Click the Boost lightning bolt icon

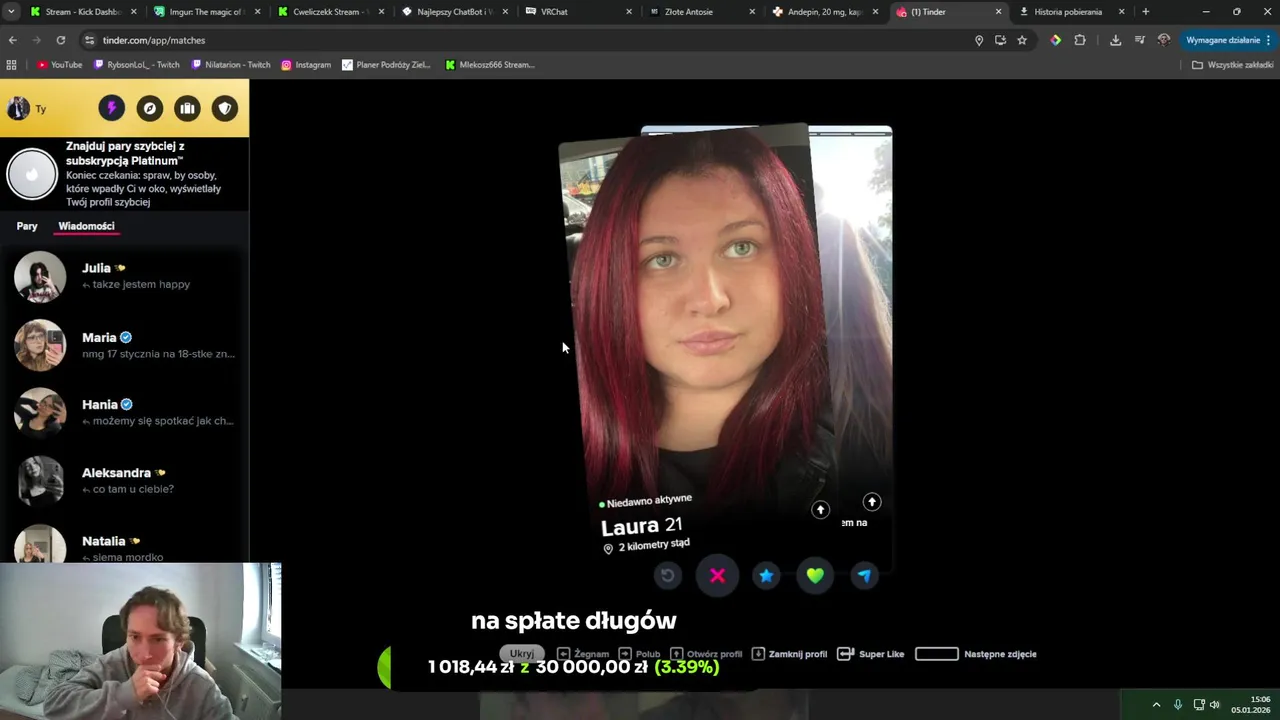click(x=111, y=108)
